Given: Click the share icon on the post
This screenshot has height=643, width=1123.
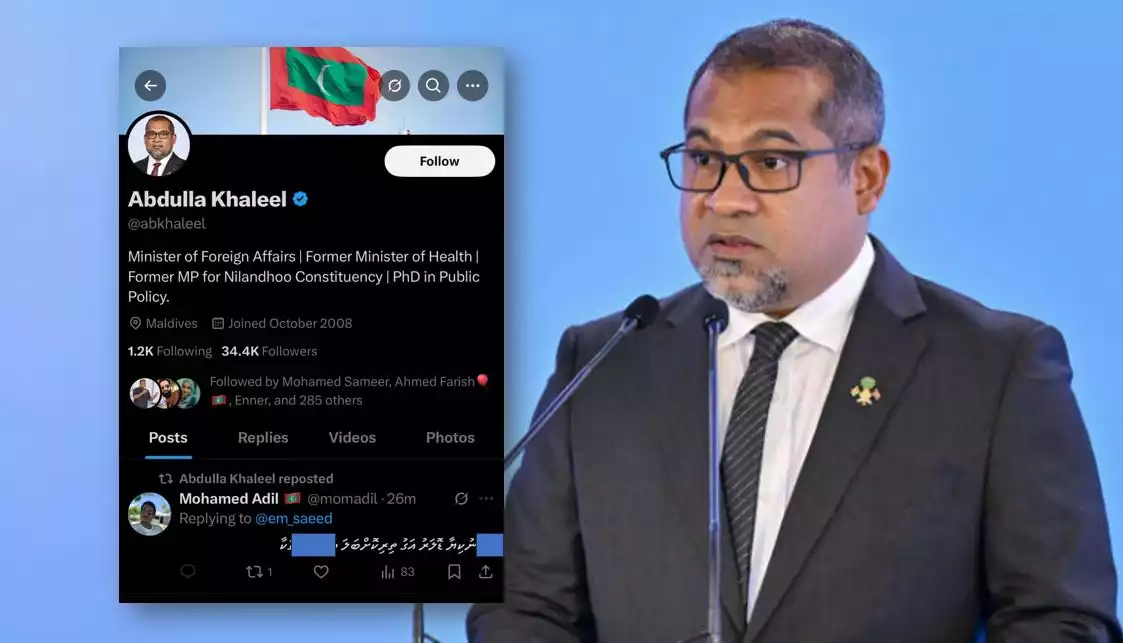Looking at the screenshot, I should pyautogui.click(x=486, y=571).
